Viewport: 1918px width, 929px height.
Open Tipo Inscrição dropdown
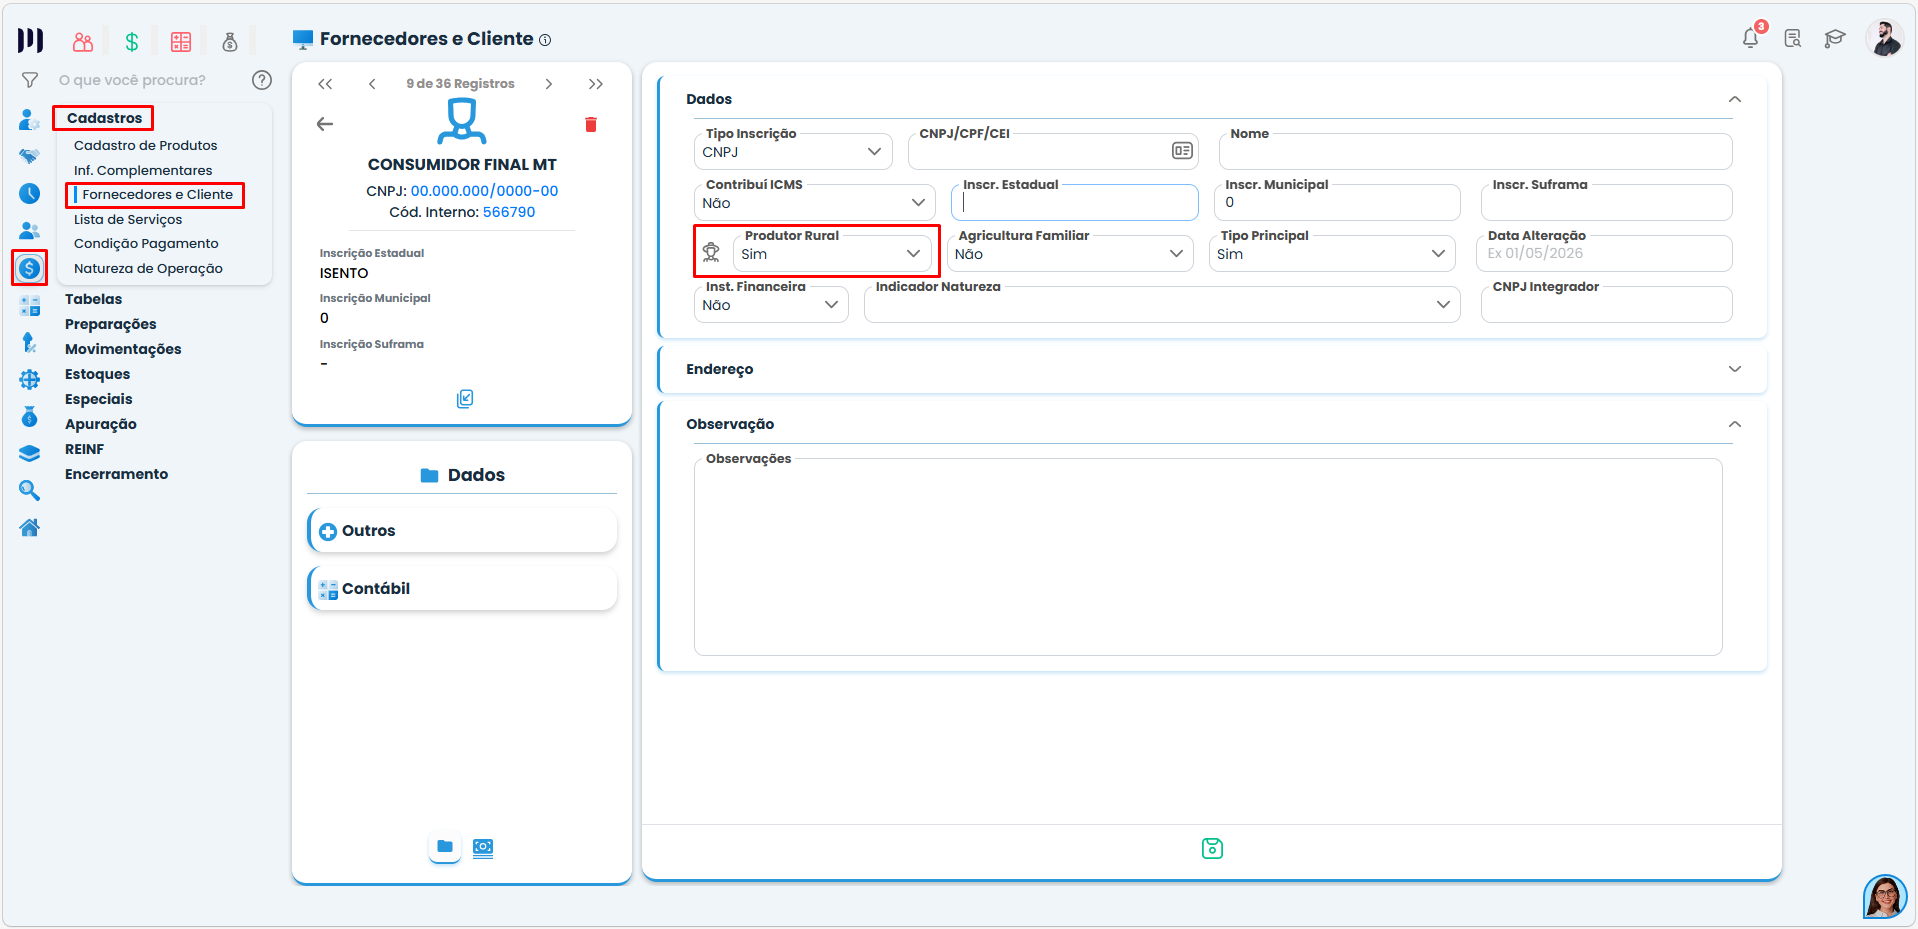point(793,152)
